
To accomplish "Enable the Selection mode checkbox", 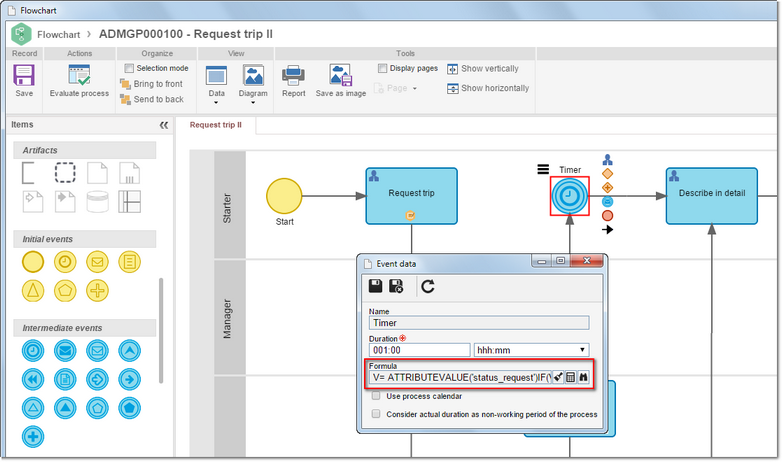I will tap(129, 68).
